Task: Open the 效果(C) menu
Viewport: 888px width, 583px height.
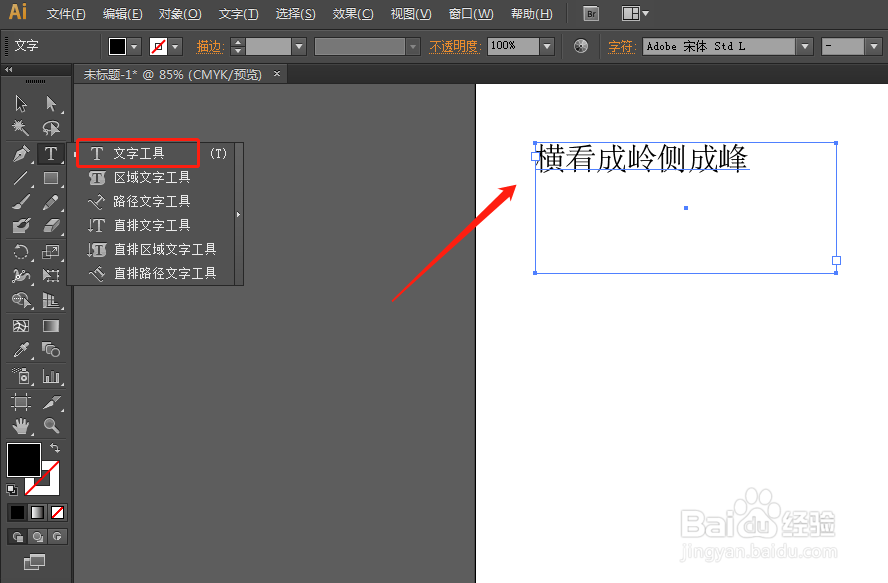Action: (x=353, y=14)
